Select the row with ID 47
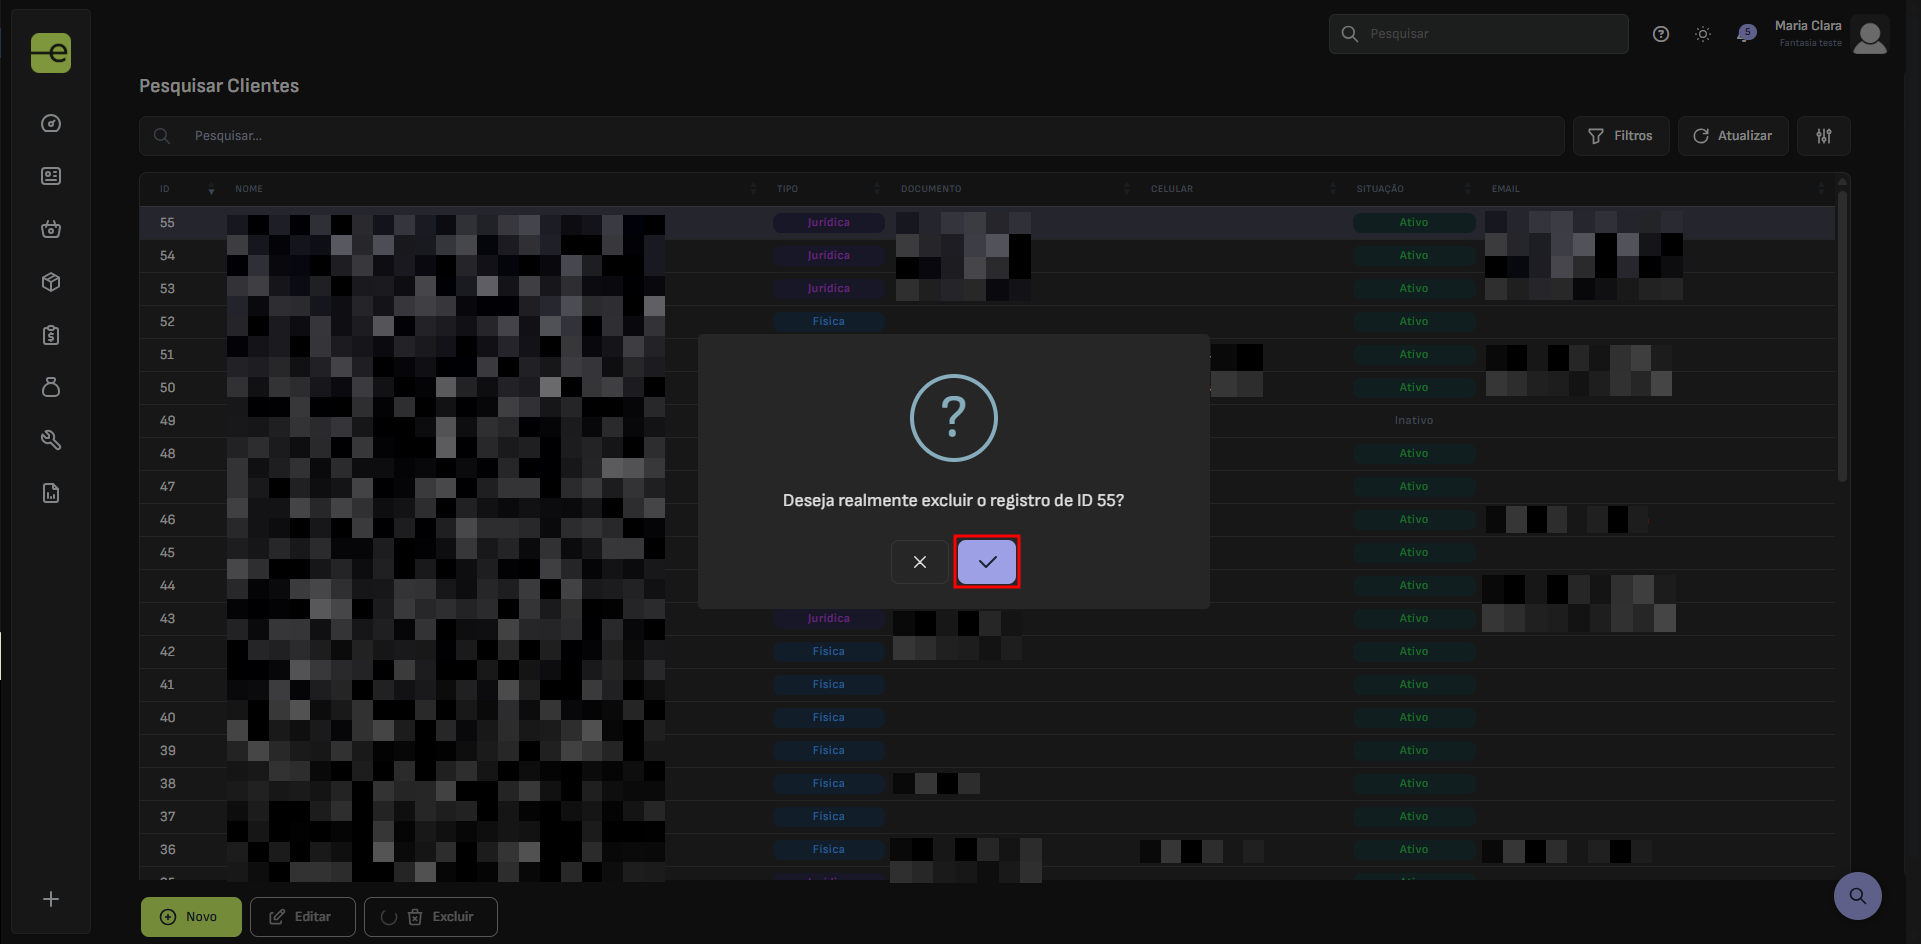This screenshot has height=944, width=1921. pyautogui.click(x=987, y=487)
